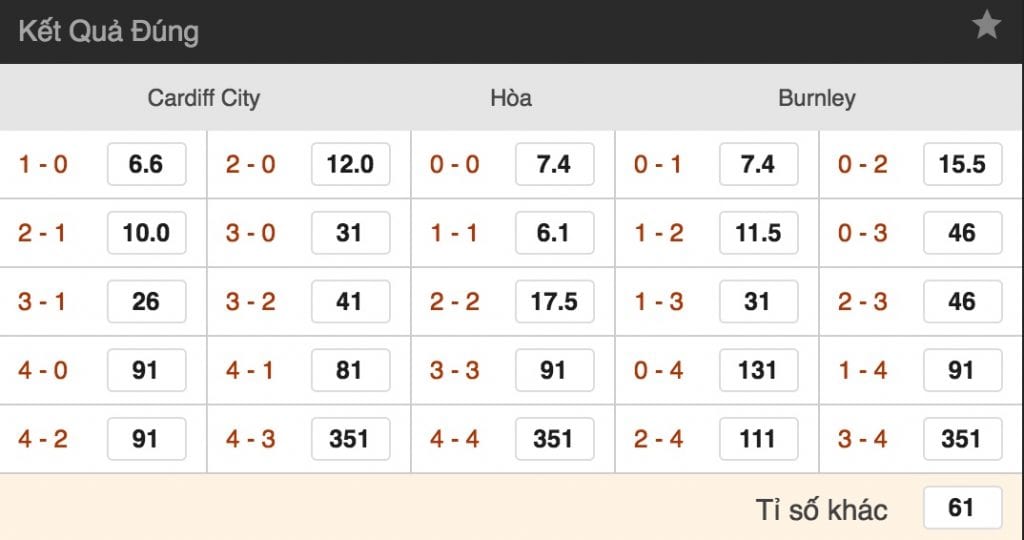Image resolution: width=1024 pixels, height=540 pixels.
Task: Click the Kết Quả Đúng header title
Action: (108, 31)
